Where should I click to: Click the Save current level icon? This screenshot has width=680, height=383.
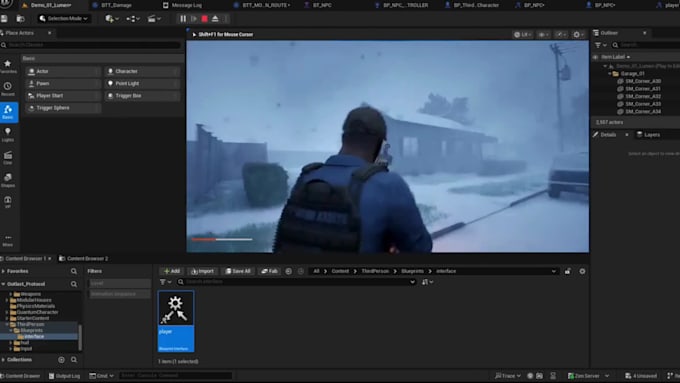[x=4, y=19]
